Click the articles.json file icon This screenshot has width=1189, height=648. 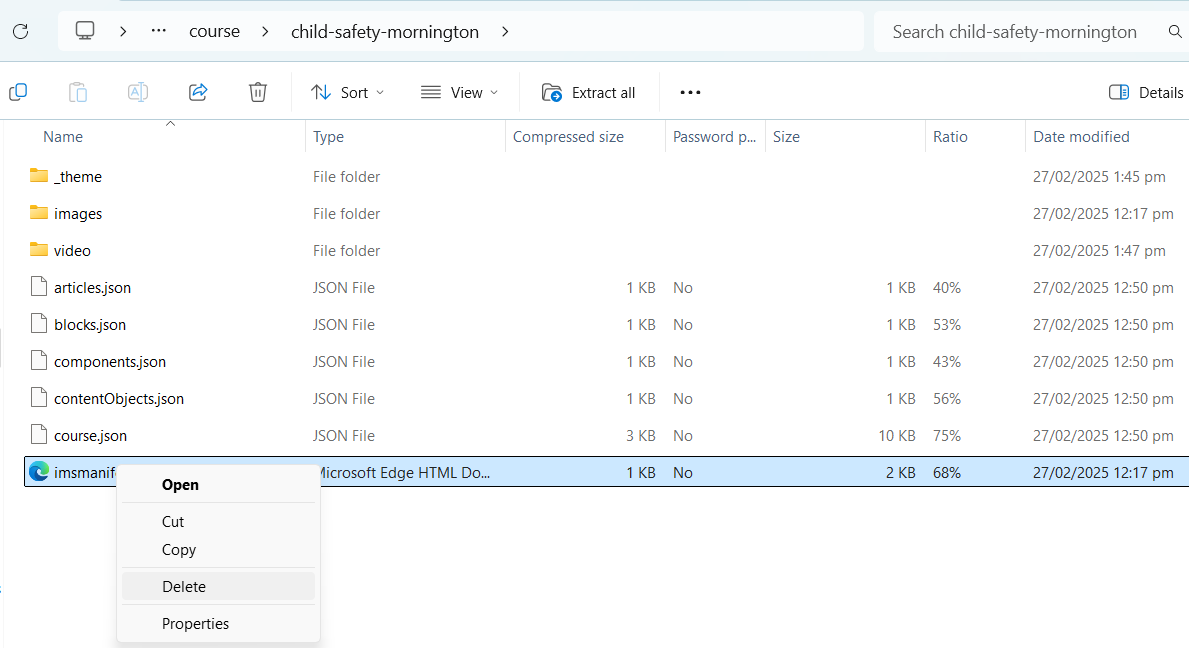point(39,287)
